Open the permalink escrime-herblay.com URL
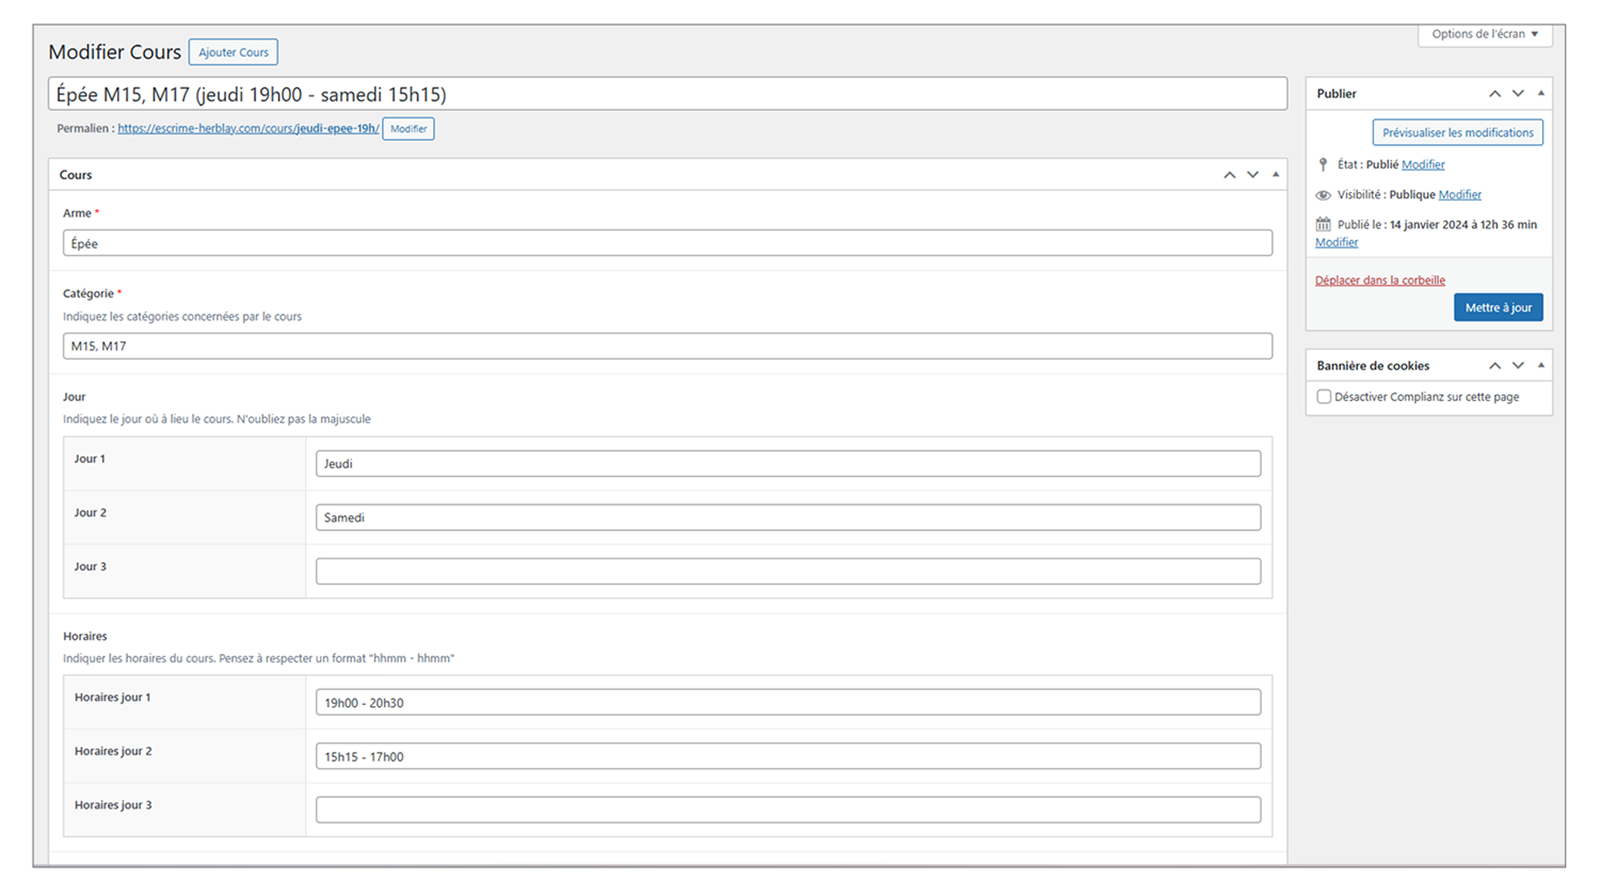The image size is (1600, 890). (x=248, y=128)
